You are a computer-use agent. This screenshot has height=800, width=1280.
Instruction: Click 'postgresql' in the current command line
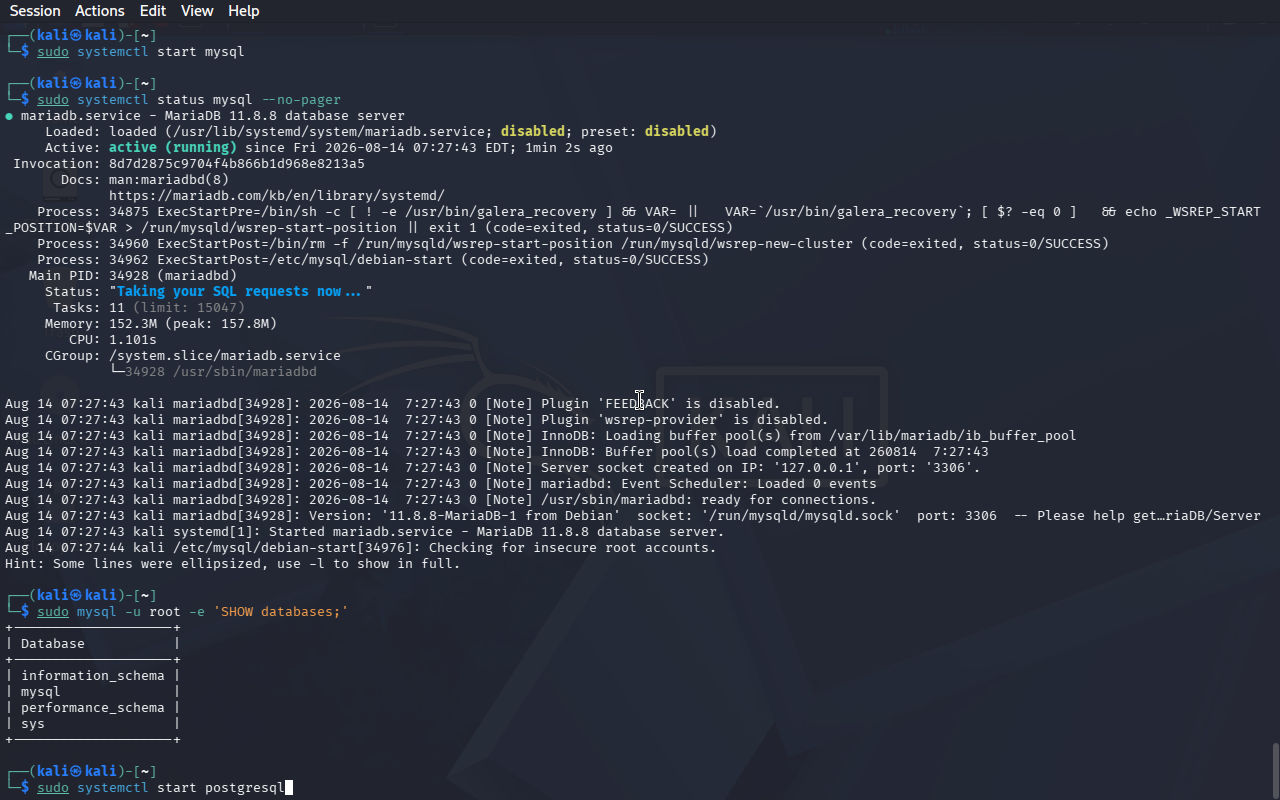(245, 788)
